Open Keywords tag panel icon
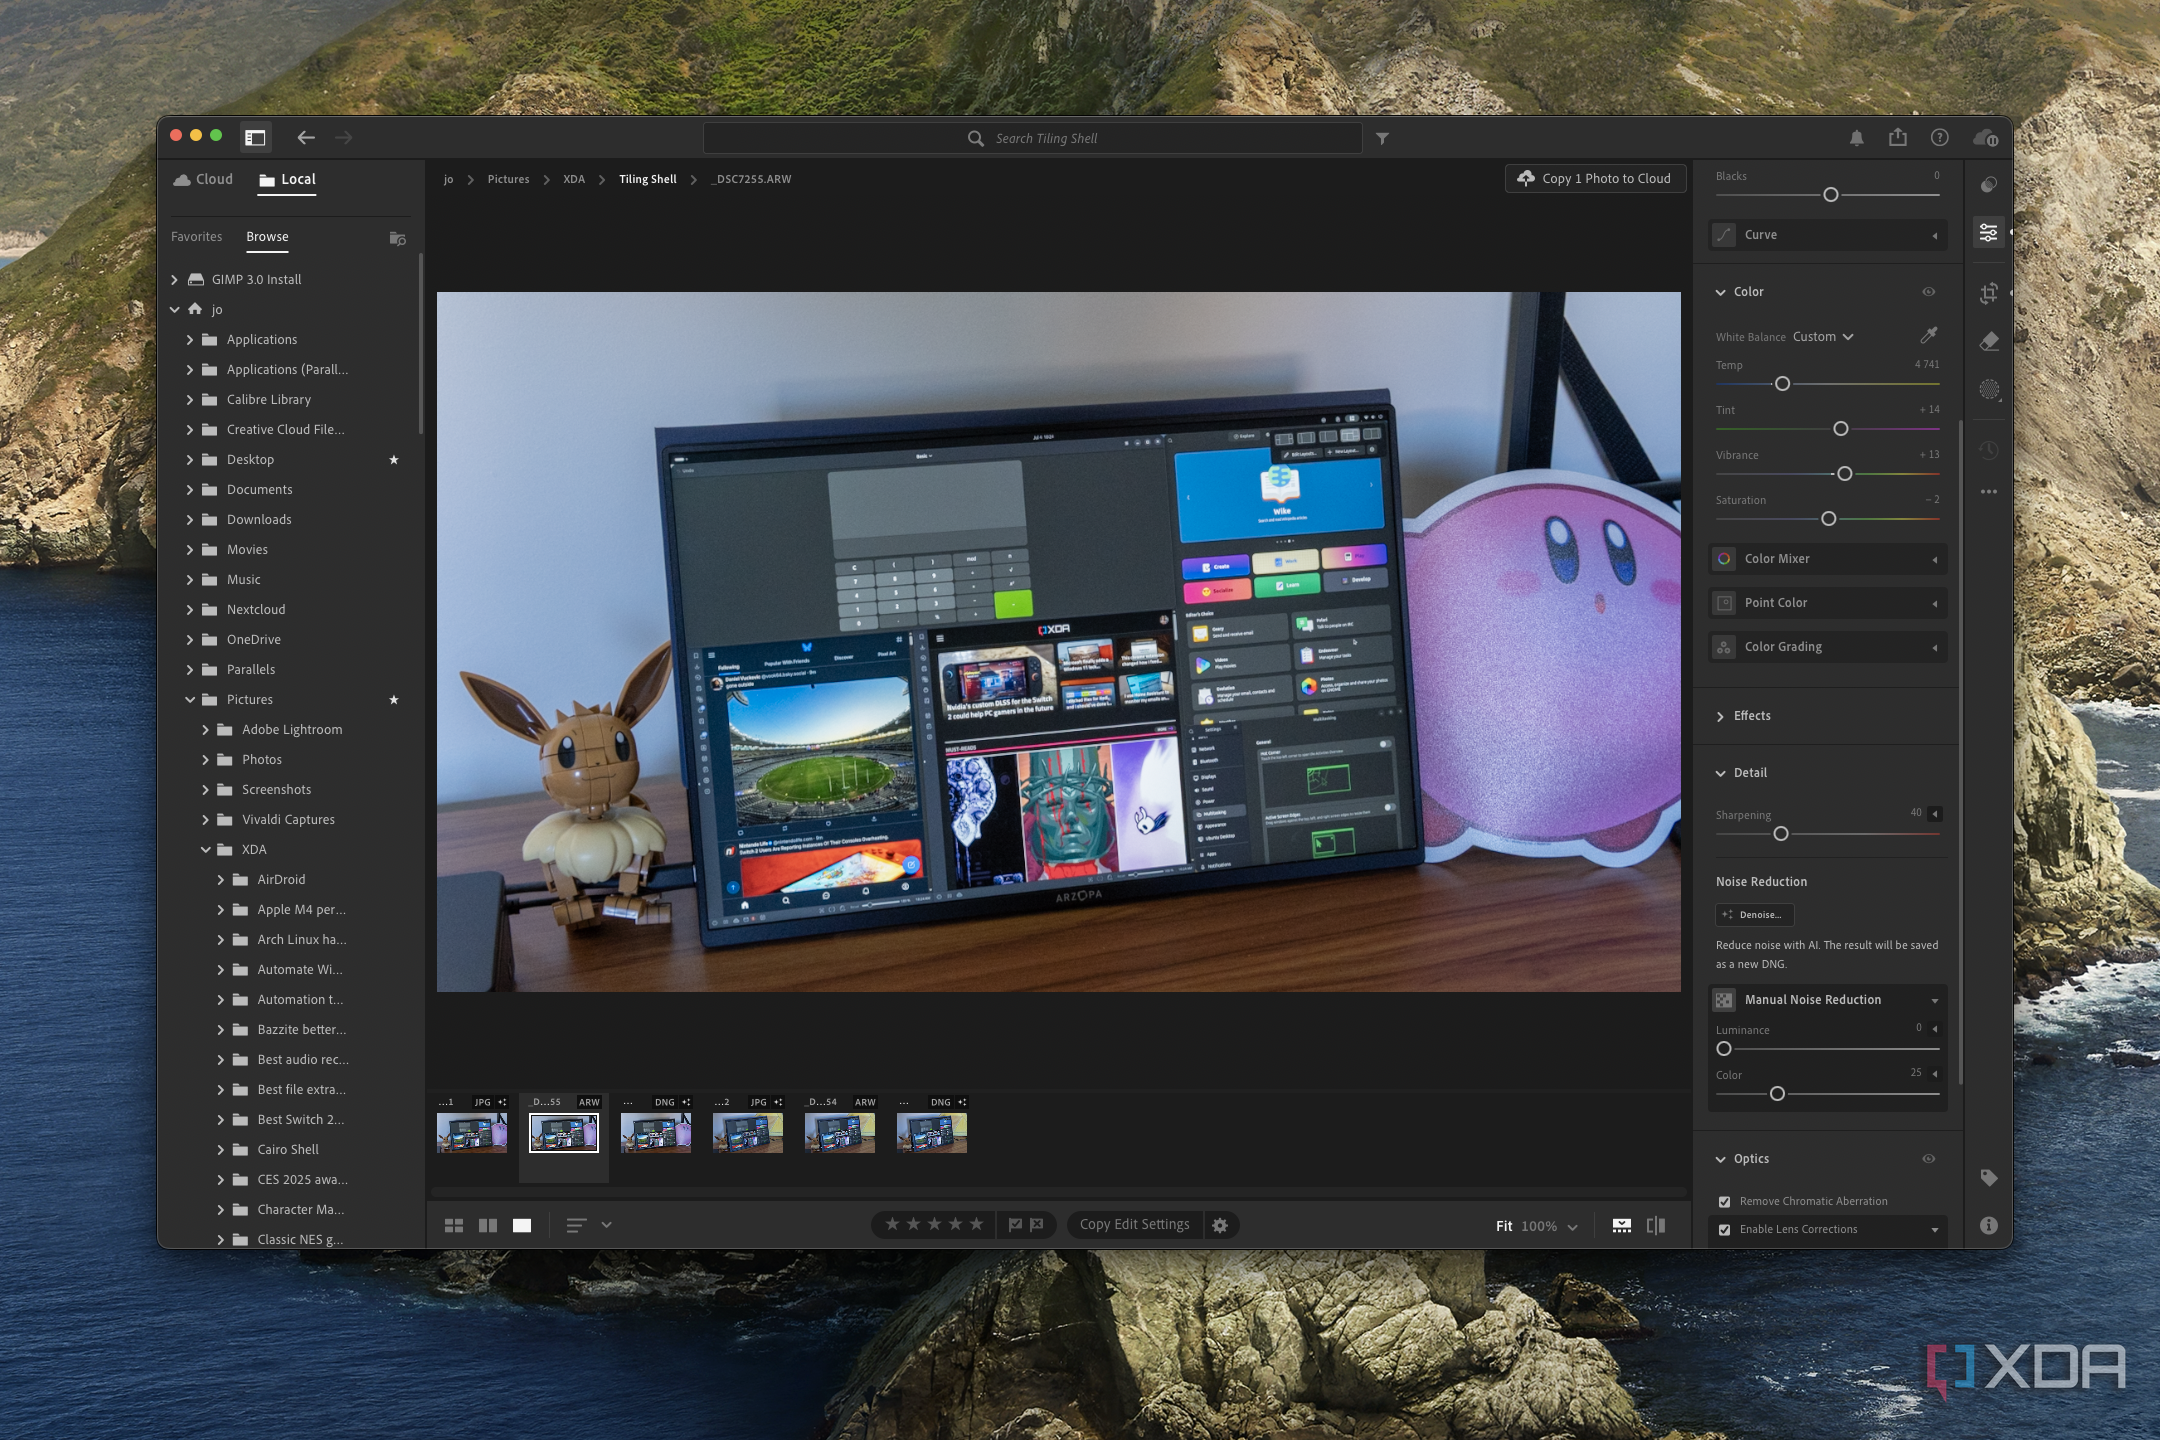Viewport: 2160px width, 1440px height. click(x=1988, y=1177)
